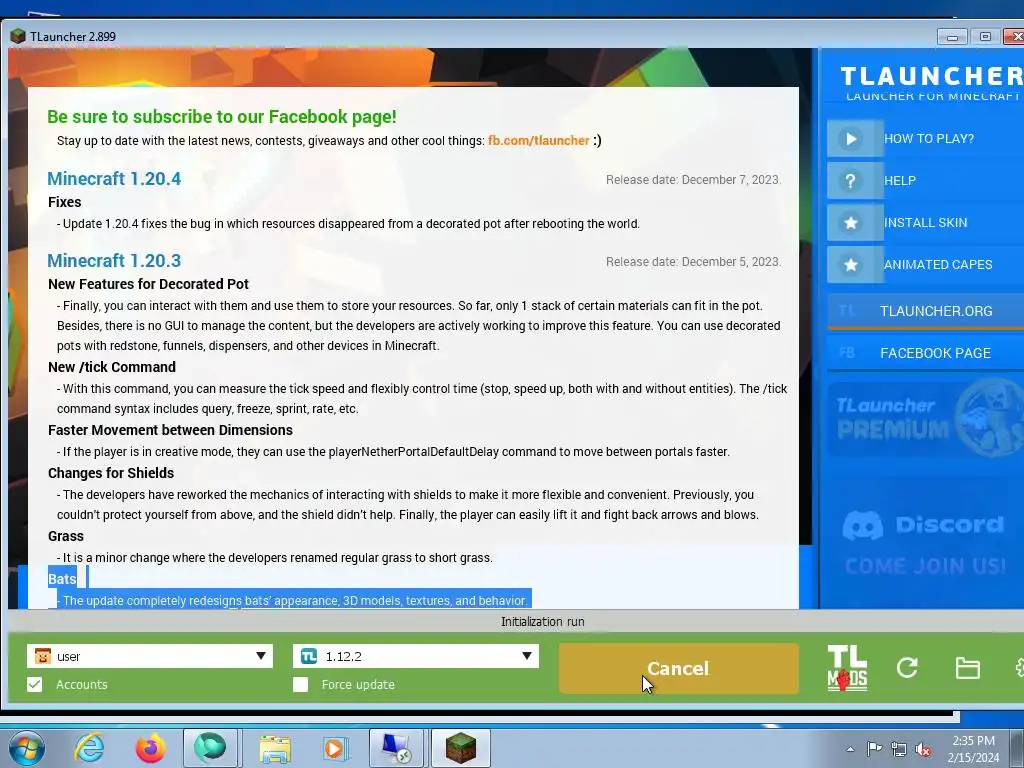
Task: Click the network tray icon
Action: (899, 749)
